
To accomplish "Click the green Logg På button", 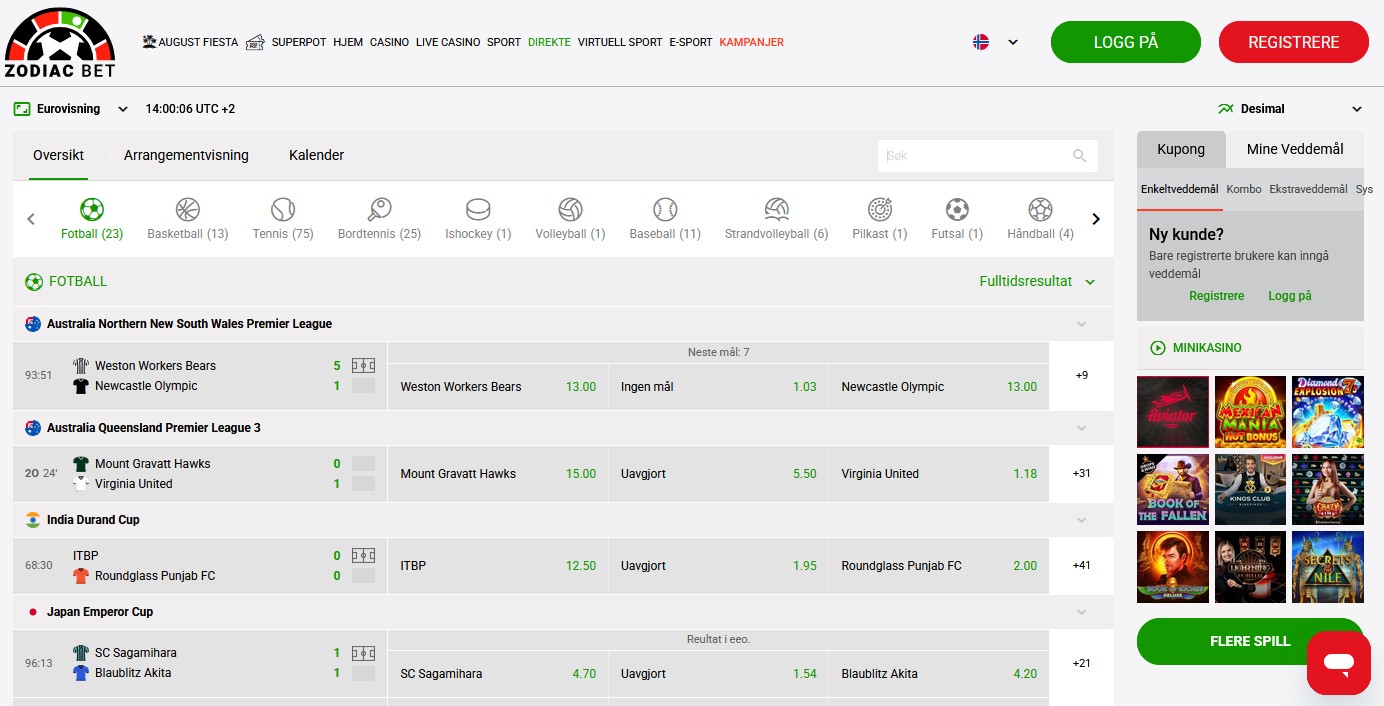I will [x=1126, y=42].
